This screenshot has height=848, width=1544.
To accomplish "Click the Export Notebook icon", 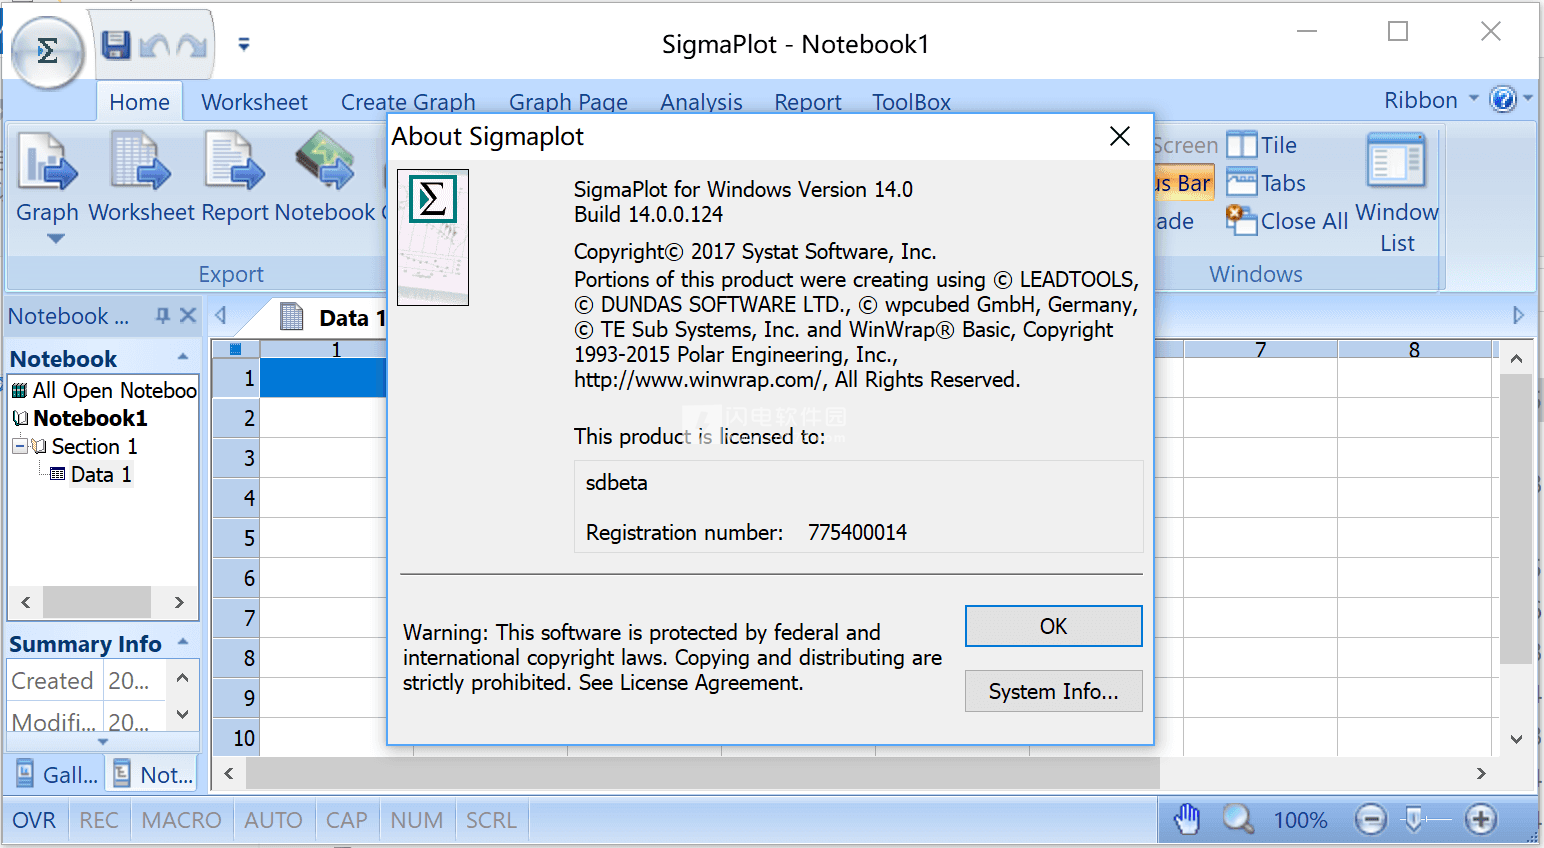I will pos(325,164).
